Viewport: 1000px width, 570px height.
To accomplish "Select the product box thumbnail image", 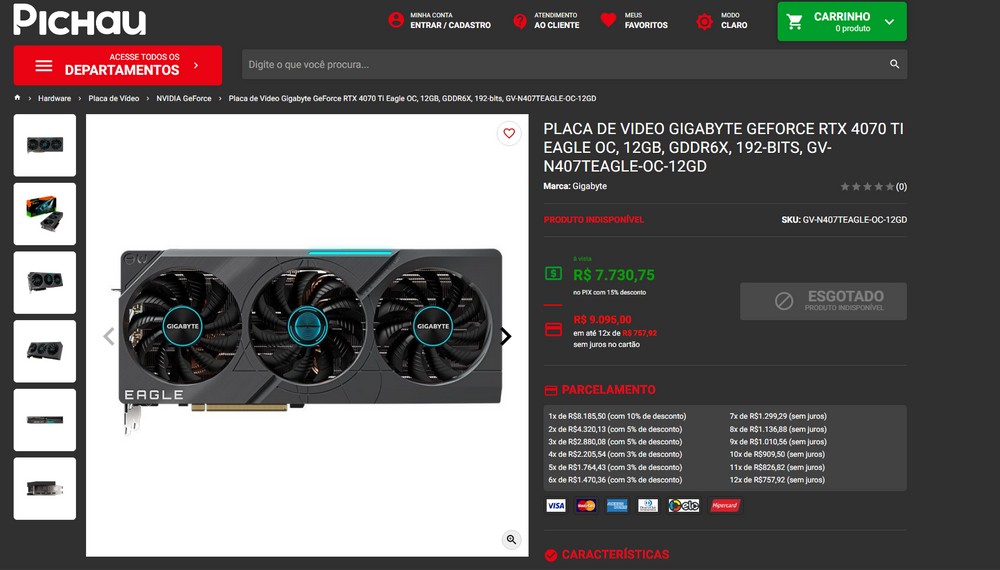I will [45, 214].
